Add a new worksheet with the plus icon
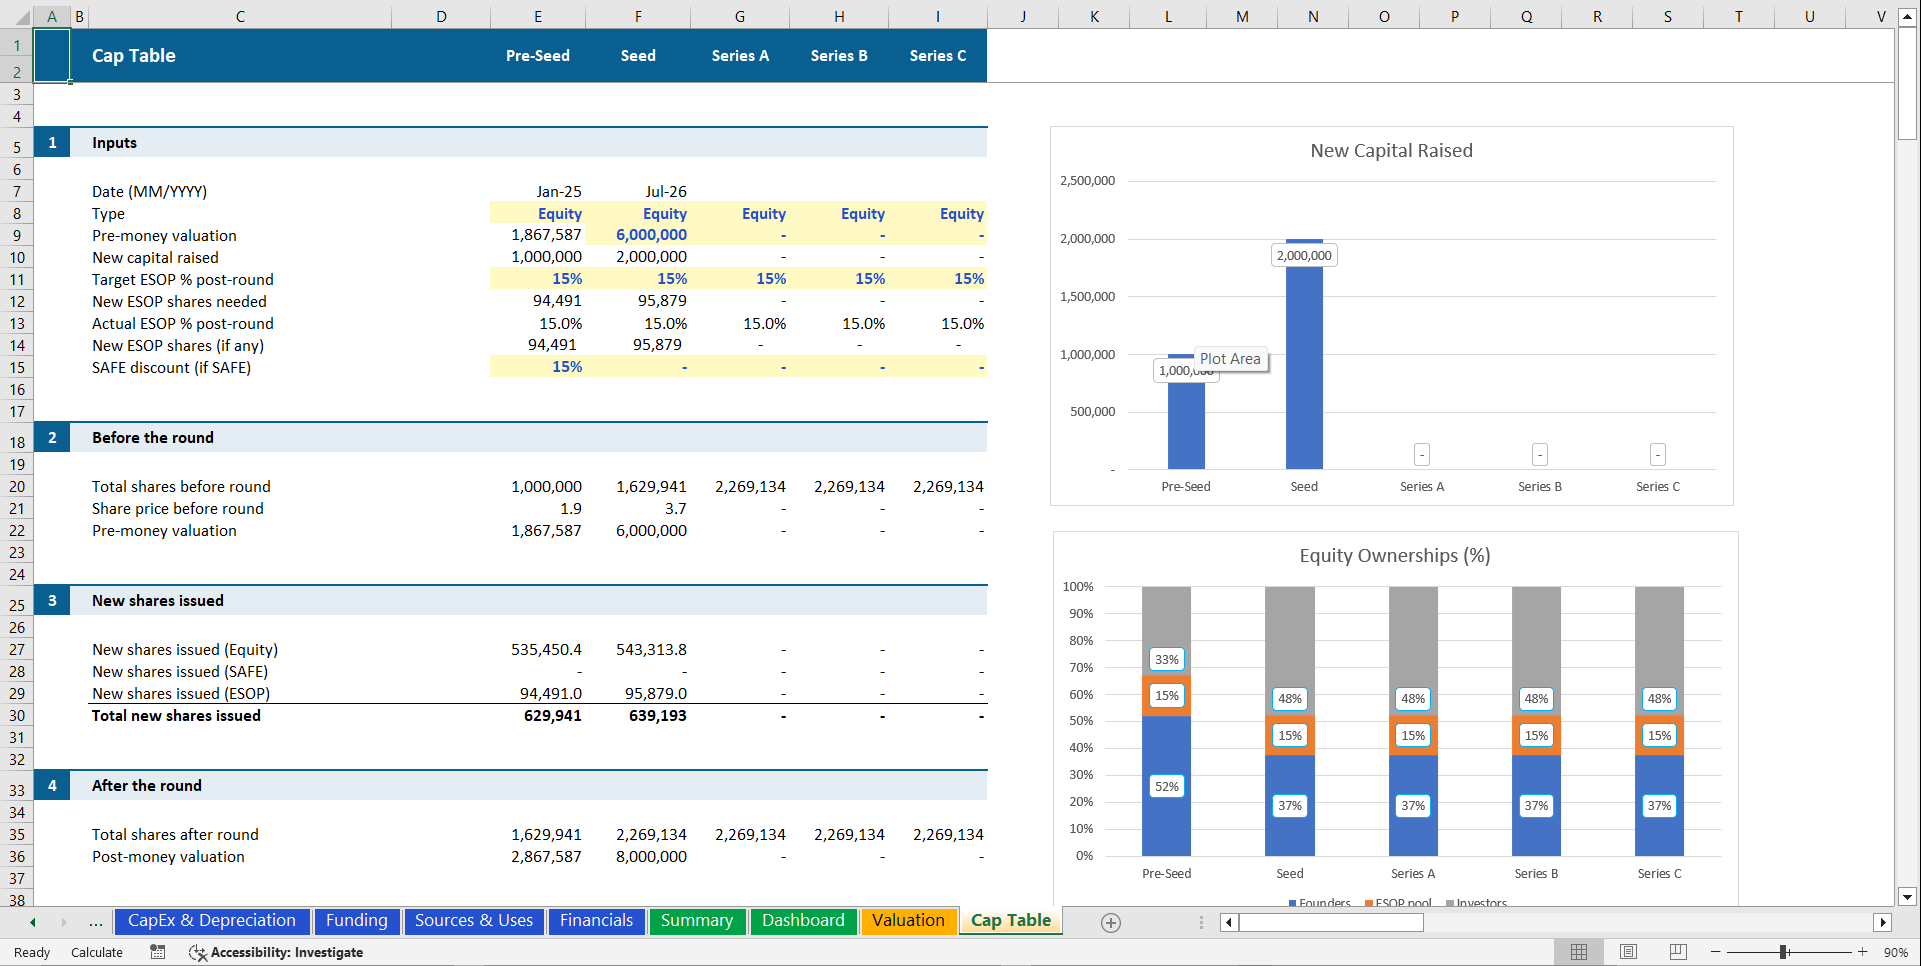 tap(1111, 922)
